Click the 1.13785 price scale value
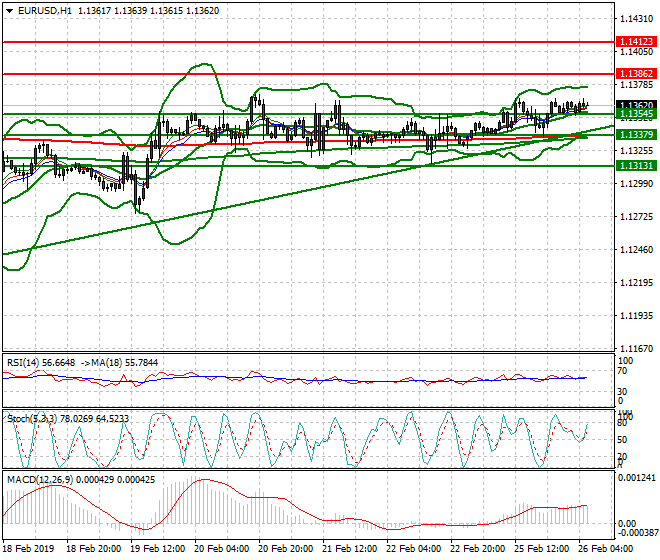This screenshot has height=560, width=660. (636, 85)
